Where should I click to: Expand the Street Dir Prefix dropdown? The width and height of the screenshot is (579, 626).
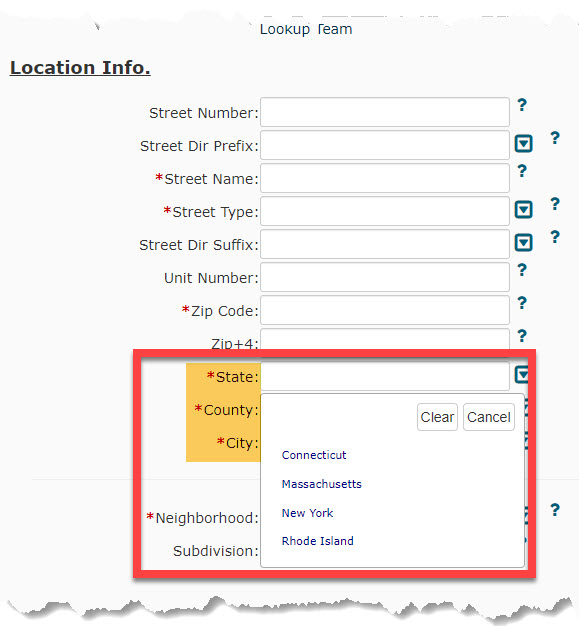[x=523, y=144]
